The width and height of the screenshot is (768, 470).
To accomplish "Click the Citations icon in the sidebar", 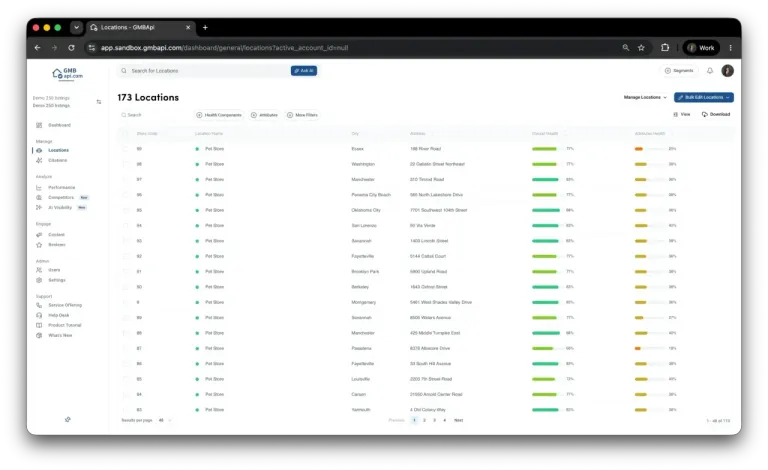I will pos(39,161).
